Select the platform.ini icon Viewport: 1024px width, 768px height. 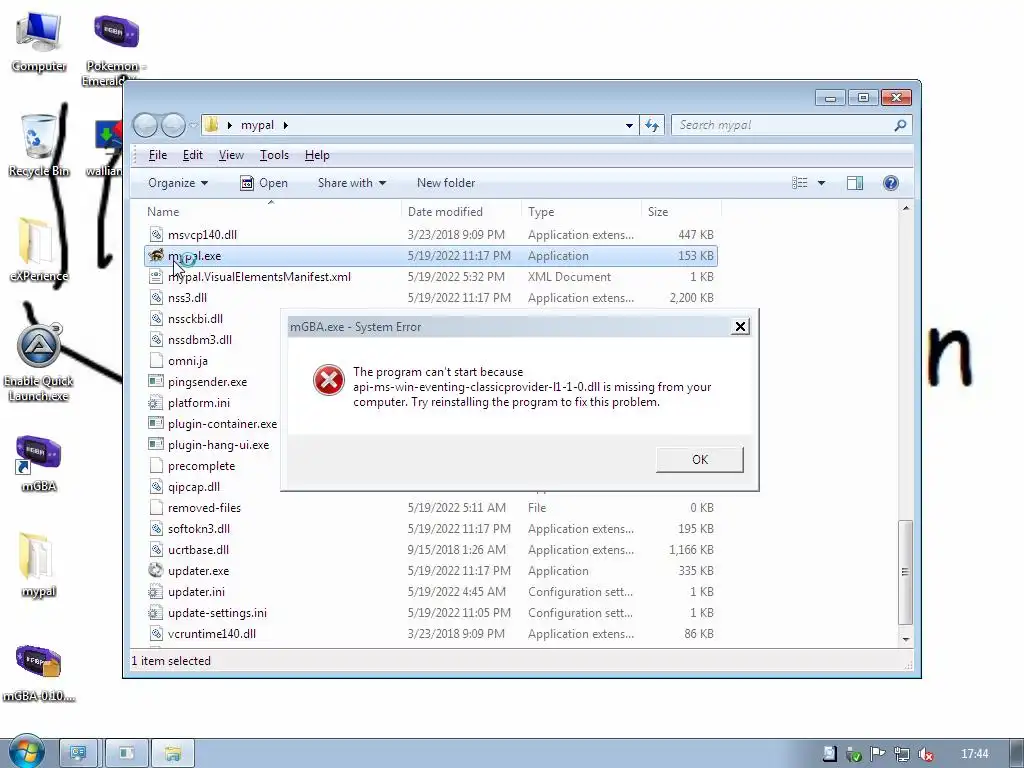(155, 403)
